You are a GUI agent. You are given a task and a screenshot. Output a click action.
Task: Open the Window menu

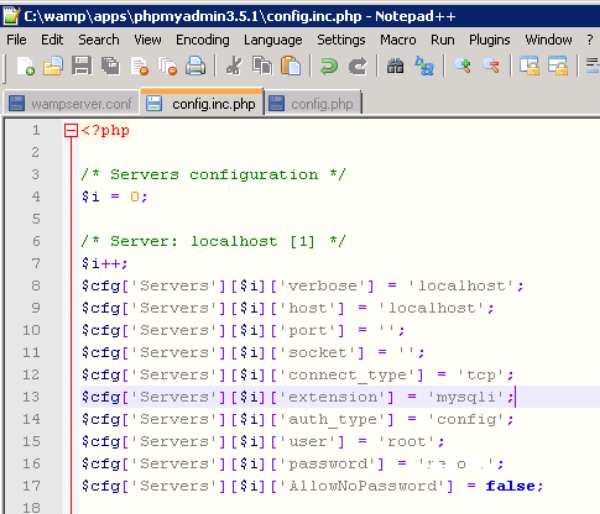pyautogui.click(x=549, y=40)
